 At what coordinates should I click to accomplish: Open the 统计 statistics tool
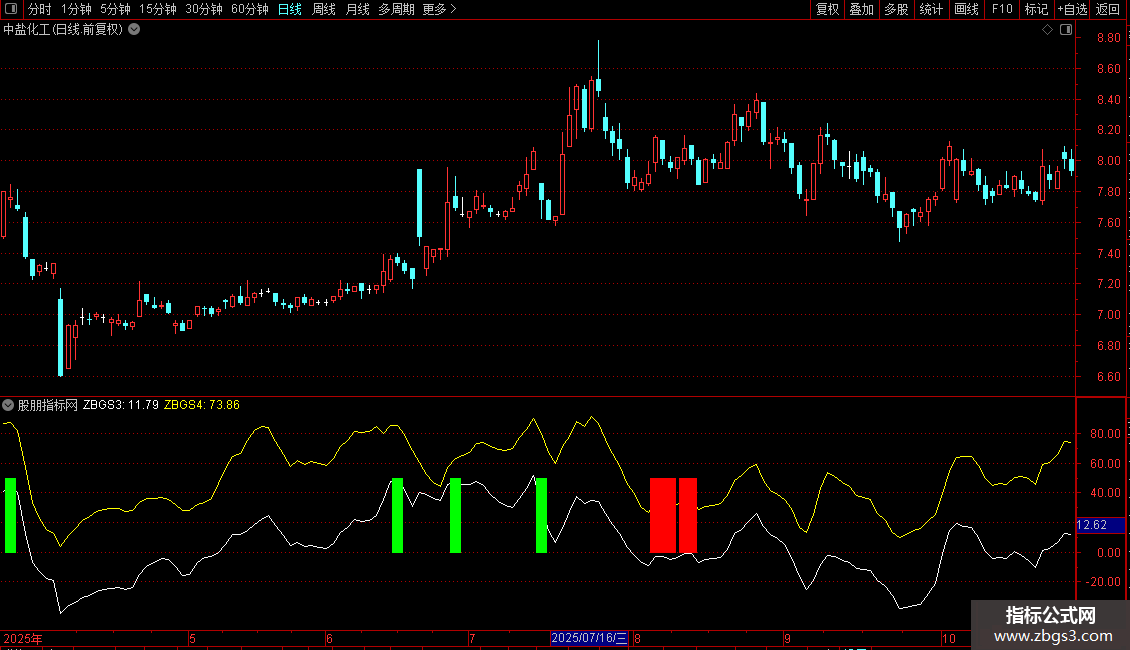[931, 9]
